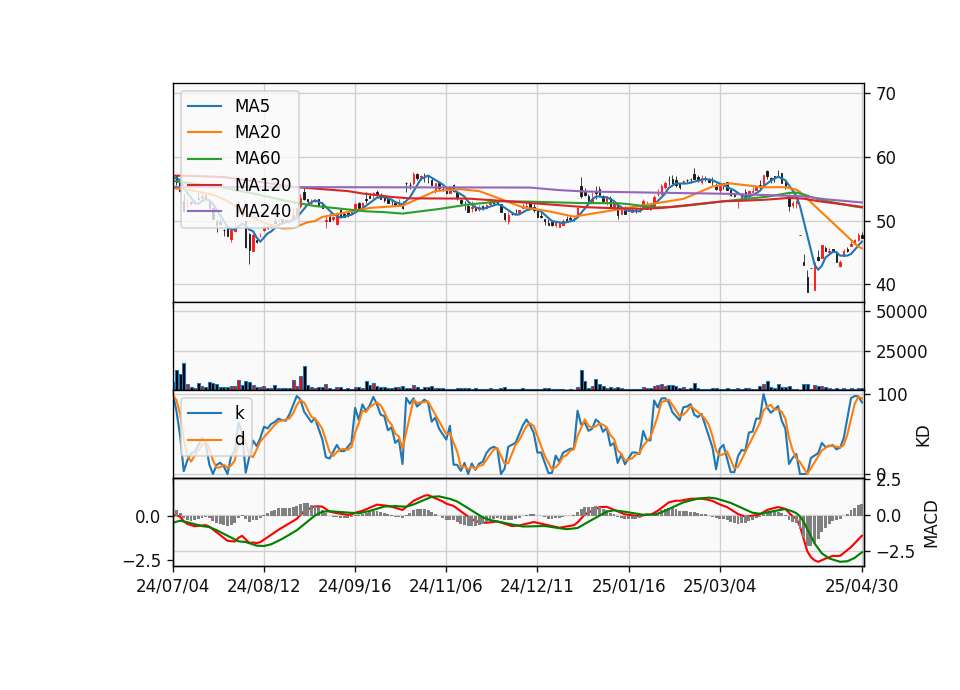Click the price axis value 60
The height and width of the screenshot is (690, 960).
tap(886, 158)
